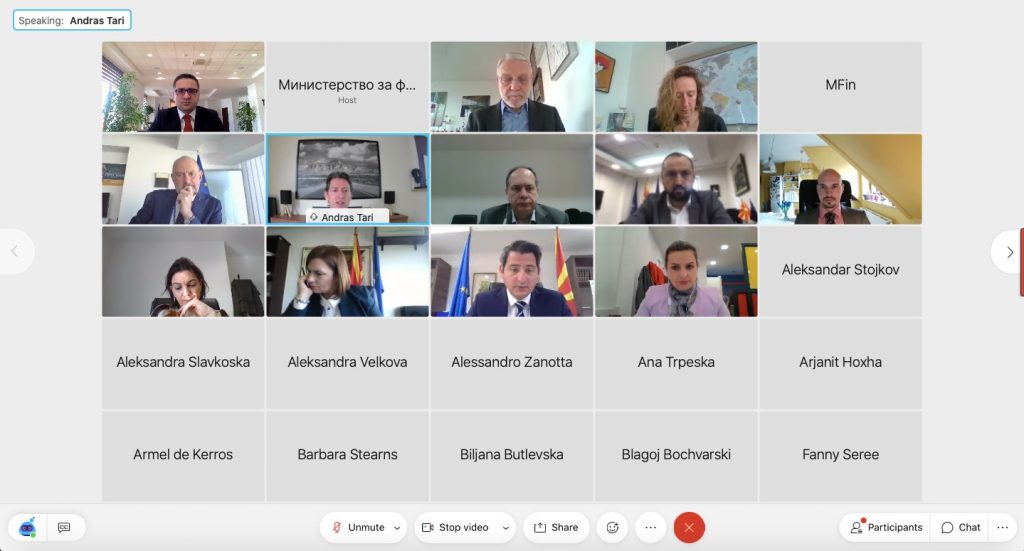Expand video options arrow next to Stop video

point(505,527)
